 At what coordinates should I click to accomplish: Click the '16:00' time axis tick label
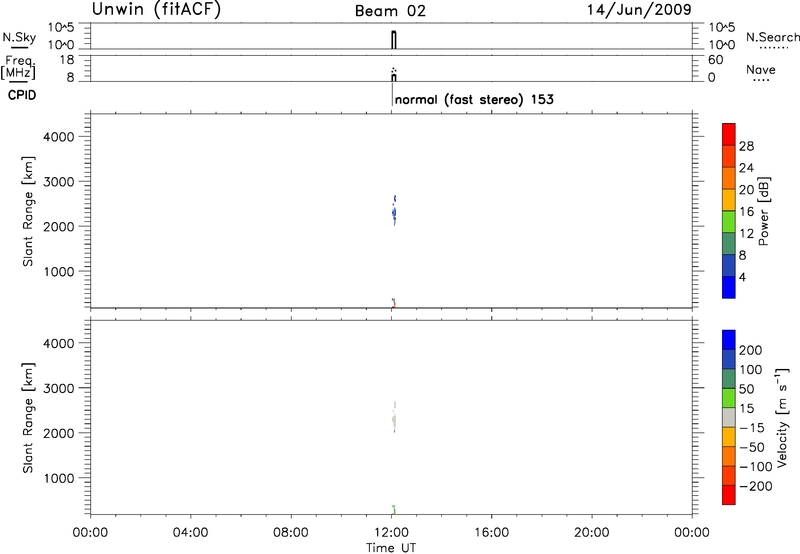[491, 533]
